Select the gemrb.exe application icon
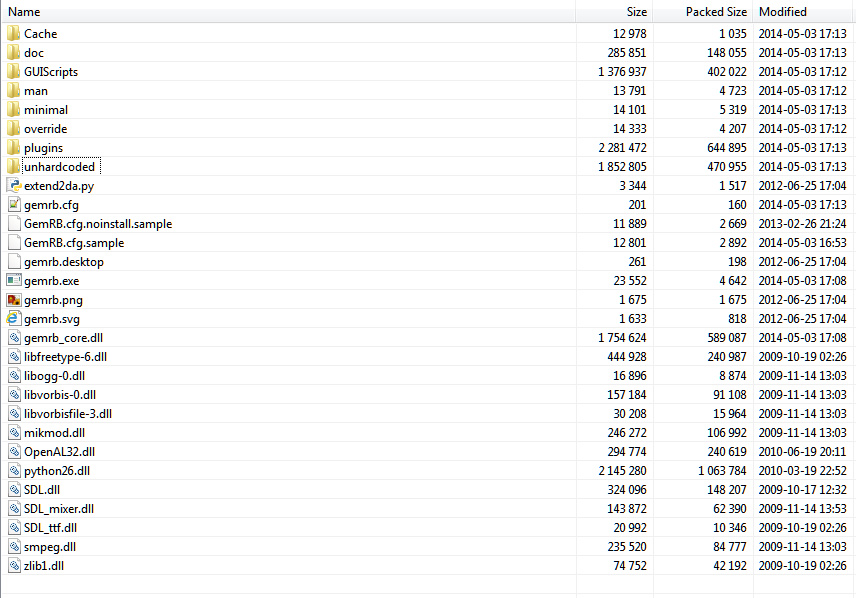Screen dimensions: 856x598 coord(14,281)
